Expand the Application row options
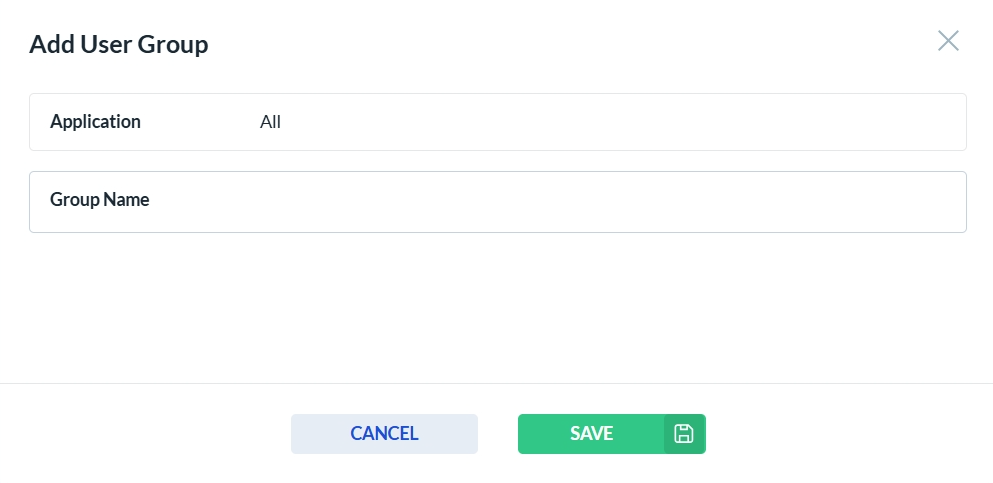 click(x=600, y=122)
